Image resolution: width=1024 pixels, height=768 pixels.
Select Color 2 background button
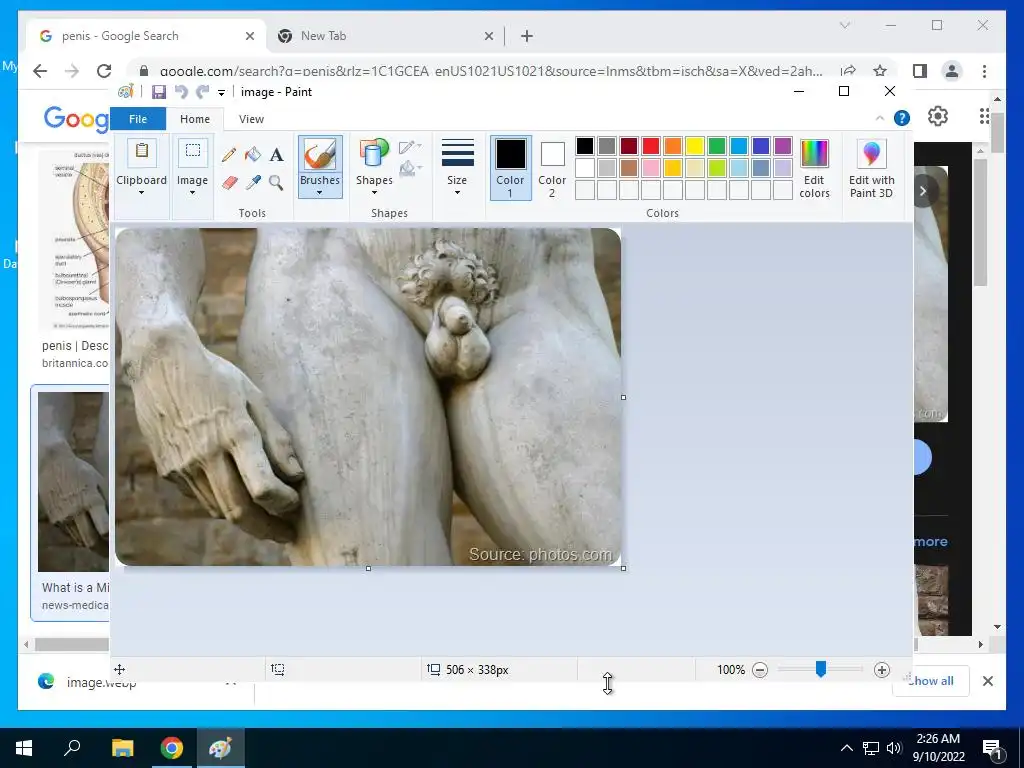click(x=552, y=168)
